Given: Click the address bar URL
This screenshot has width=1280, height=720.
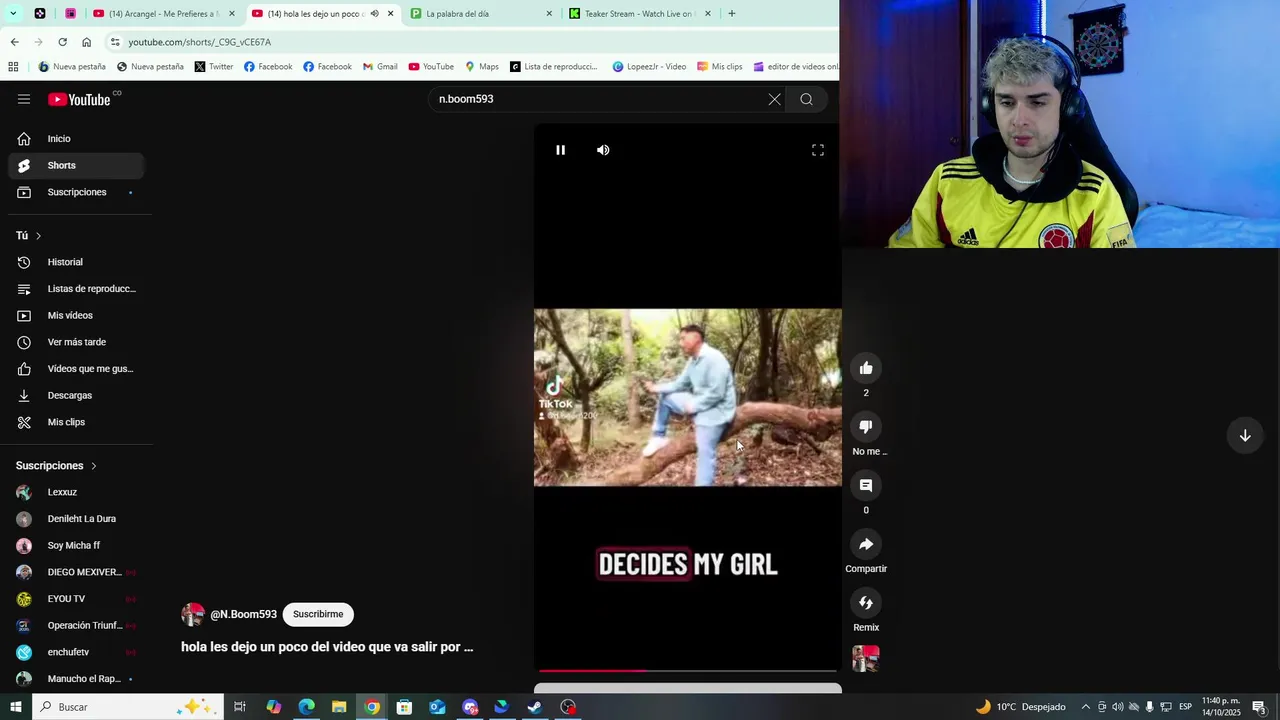Looking at the screenshot, I should coord(200,42).
